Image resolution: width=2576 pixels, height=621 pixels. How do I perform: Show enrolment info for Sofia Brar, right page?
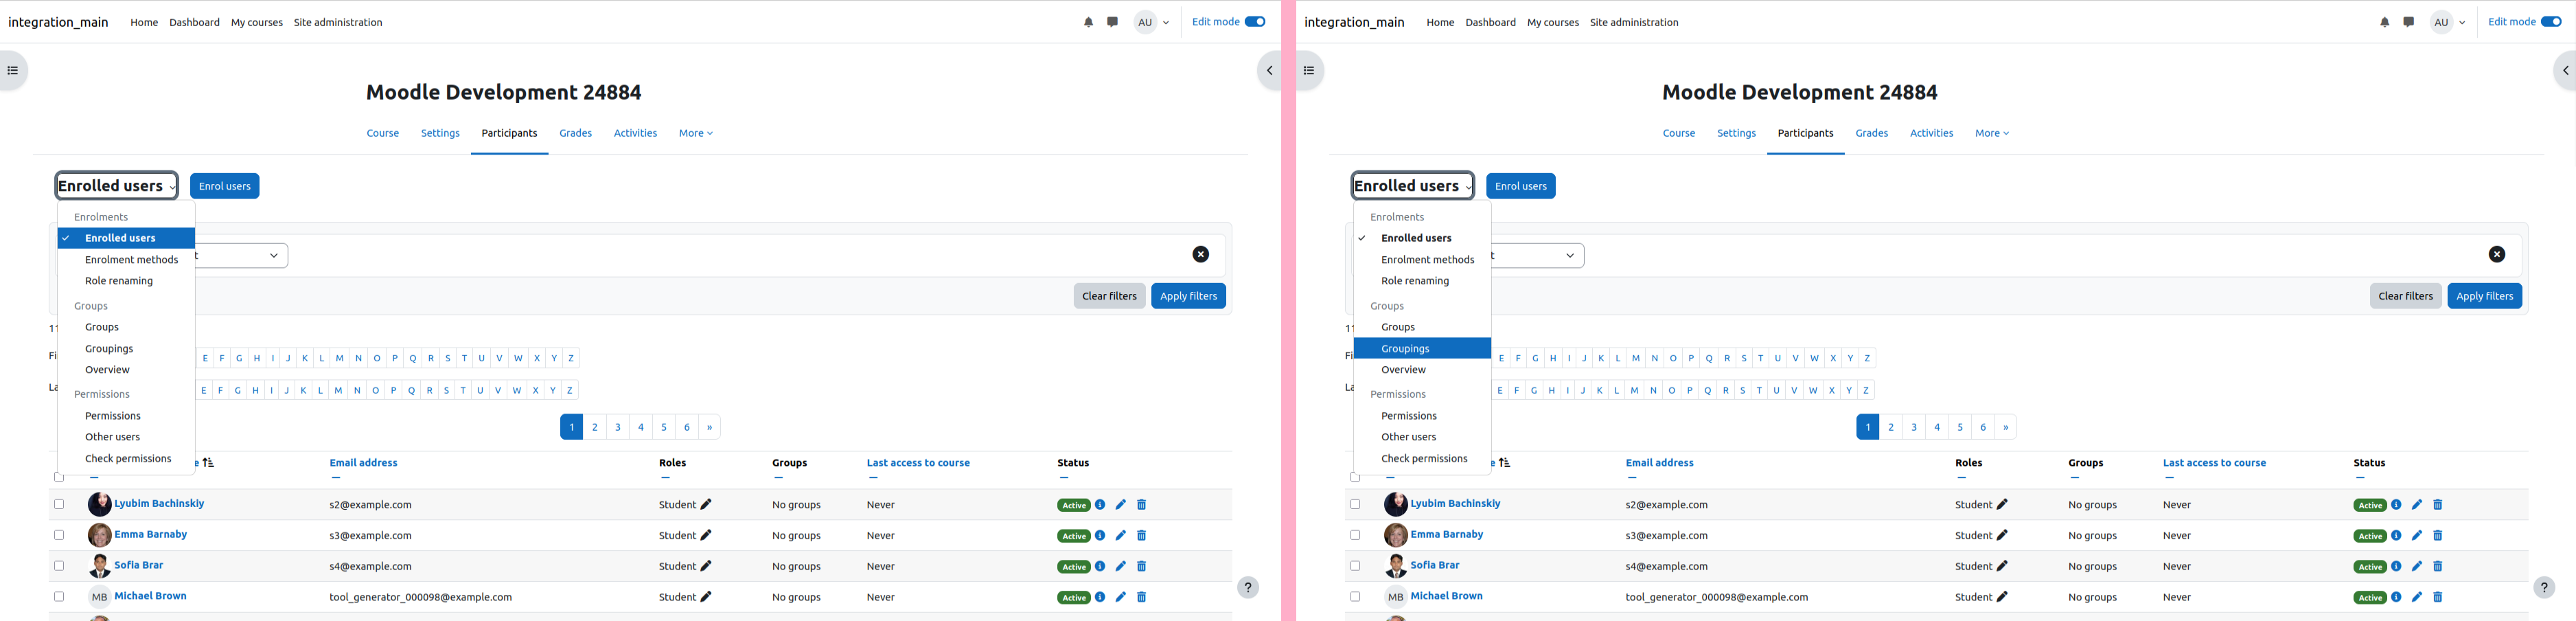pos(2396,567)
